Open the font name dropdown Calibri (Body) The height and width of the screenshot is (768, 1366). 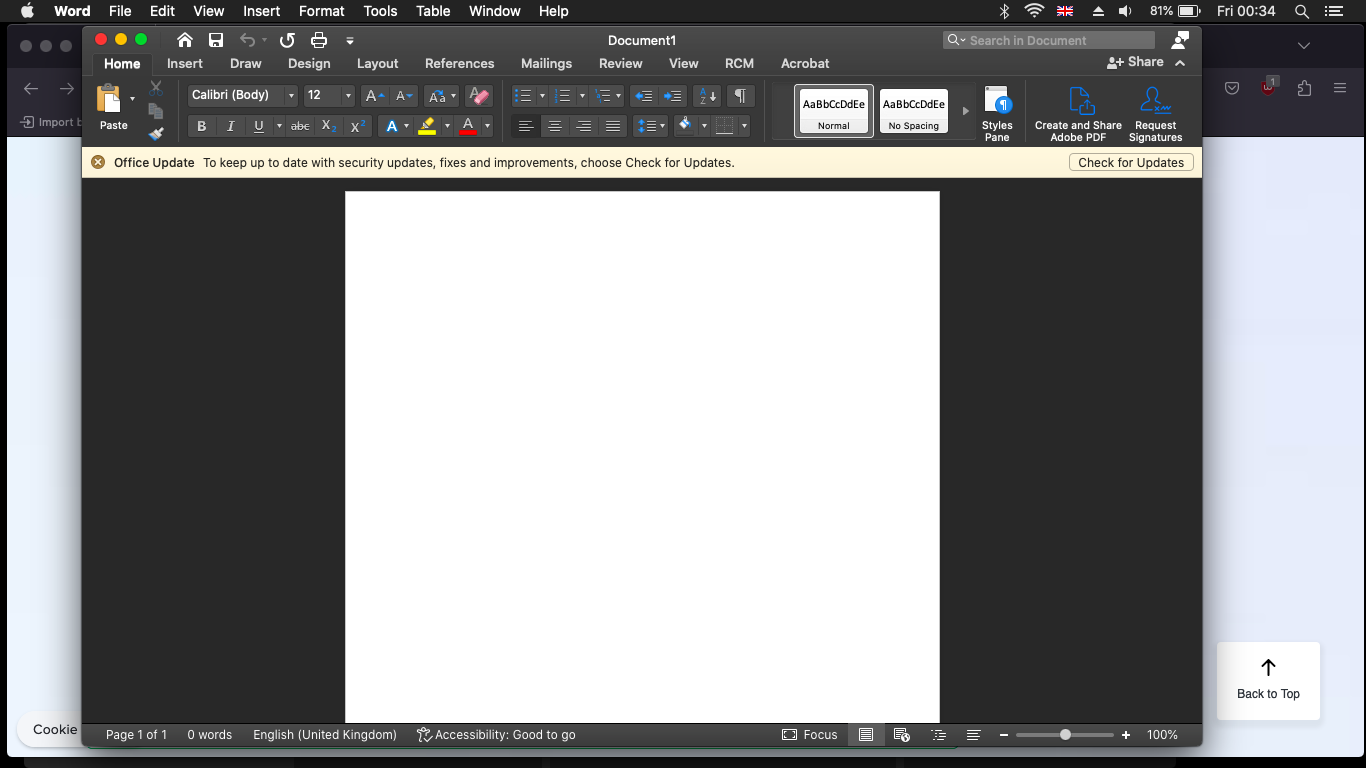pyautogui.click(x=243, y=96)
